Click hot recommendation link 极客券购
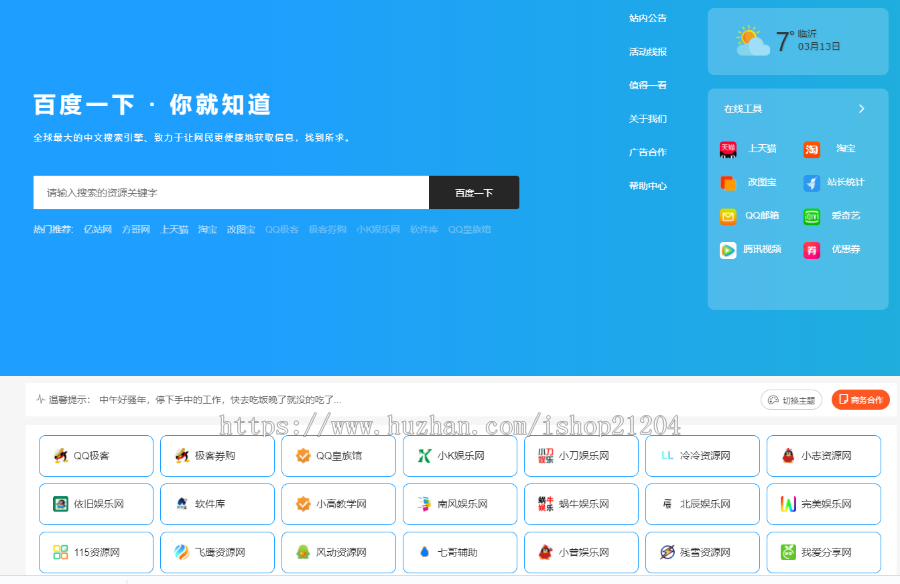 (328, 230)
